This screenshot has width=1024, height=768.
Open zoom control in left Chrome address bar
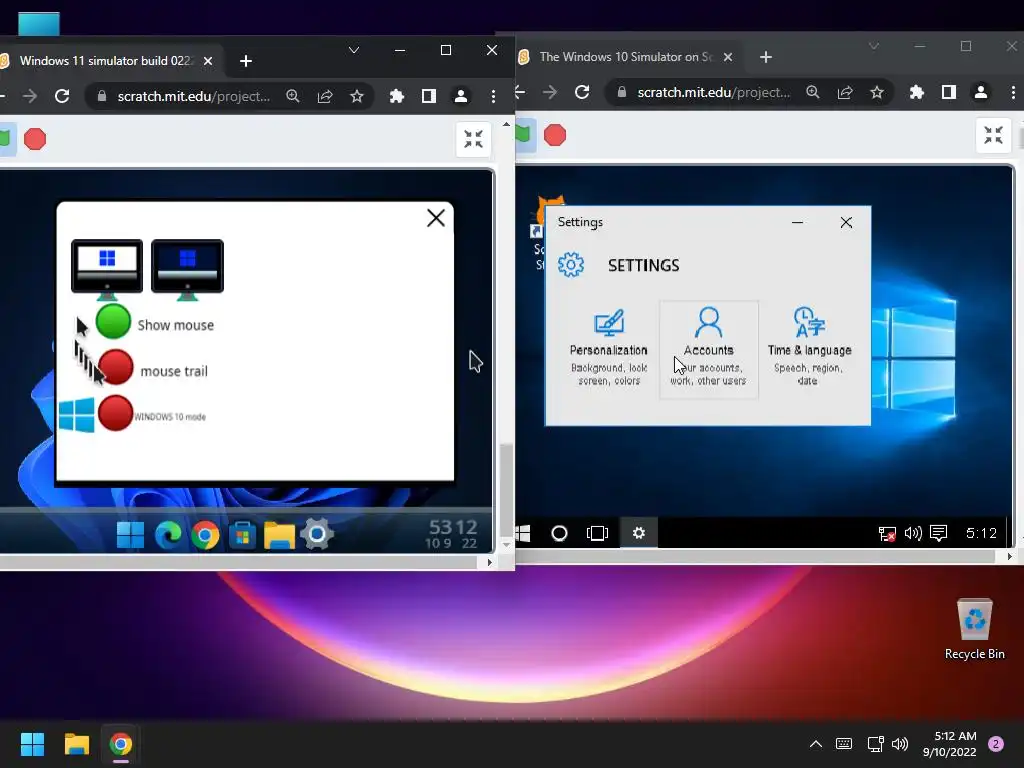point(293,97)
